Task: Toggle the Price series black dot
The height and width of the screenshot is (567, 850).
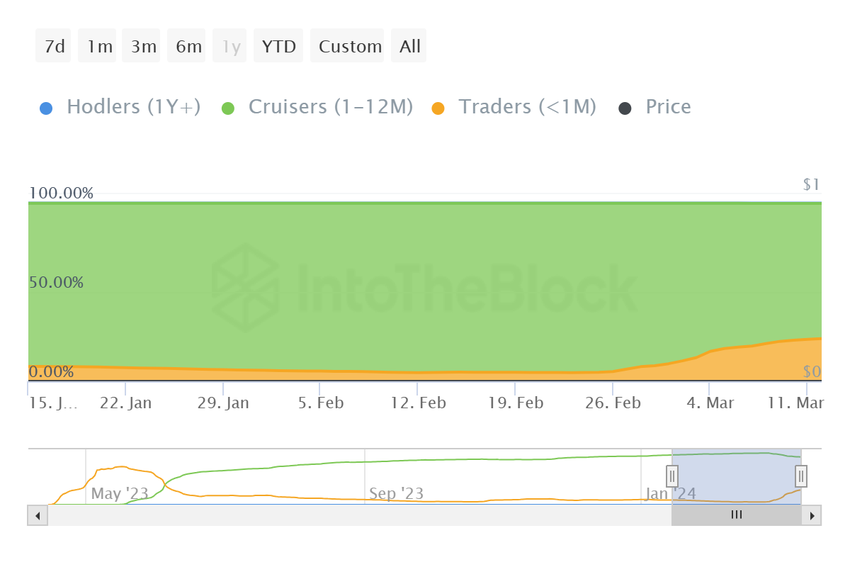Action: [x=624, y=107]
